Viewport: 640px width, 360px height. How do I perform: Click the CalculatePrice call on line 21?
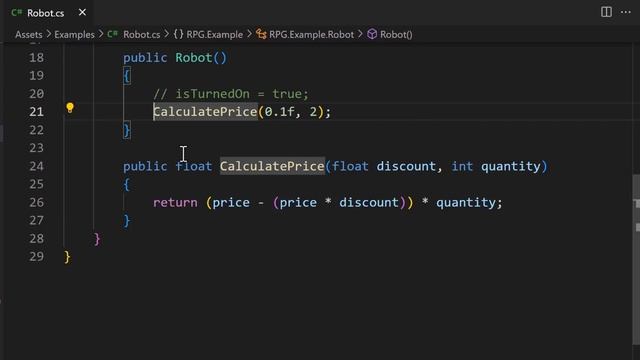point(205,112)
